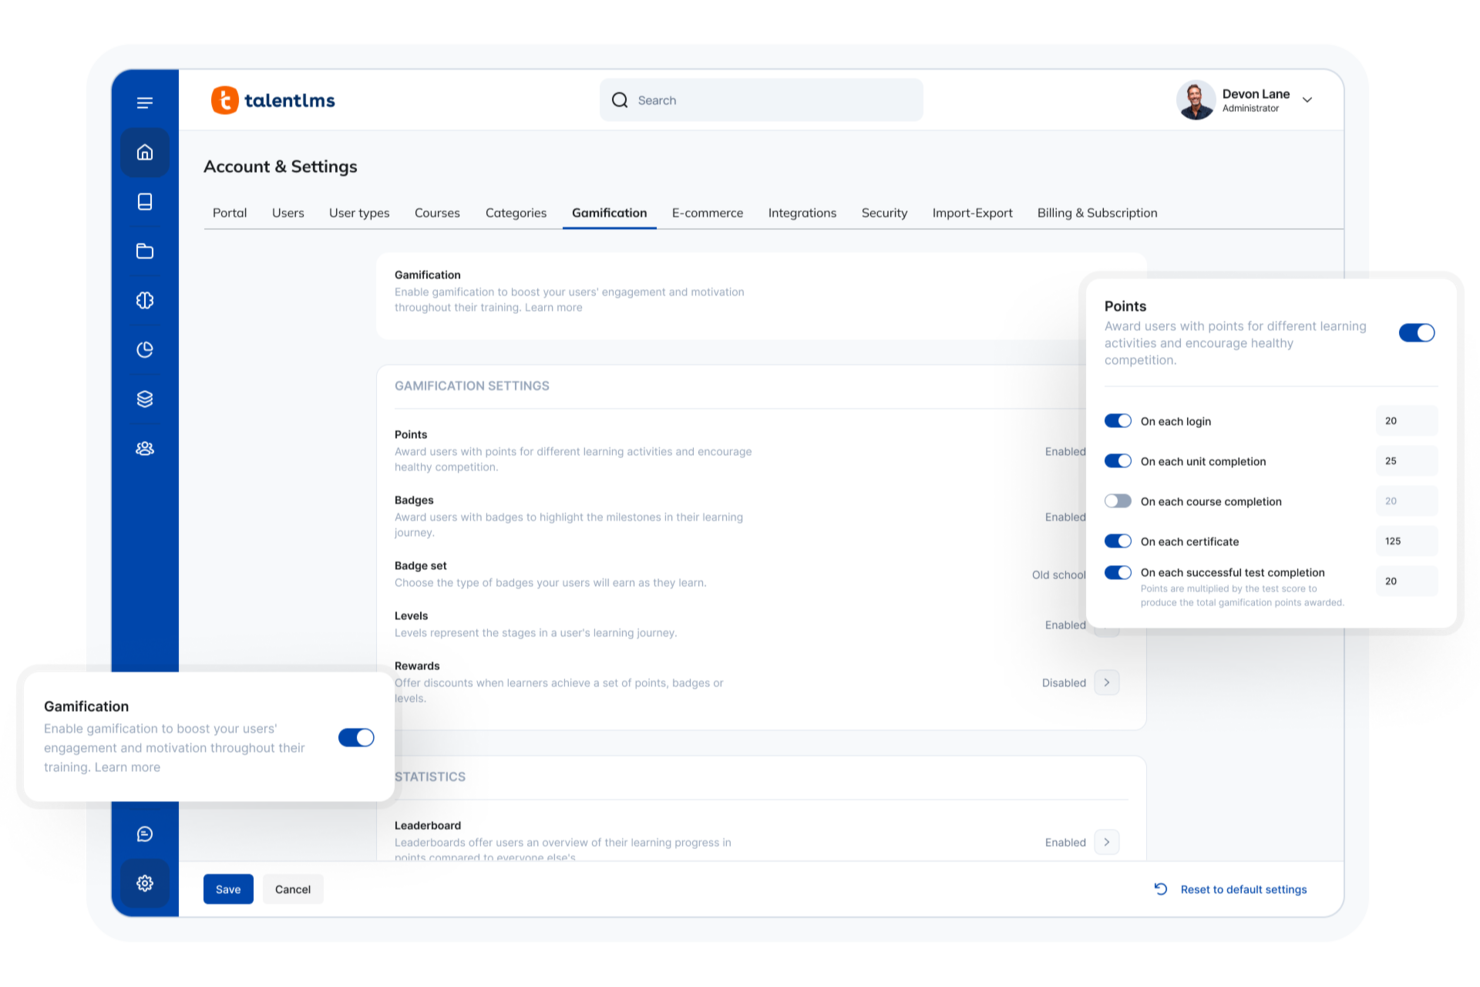
Task: Disable the Points feature master toggle
Action: pos(1416,332)
